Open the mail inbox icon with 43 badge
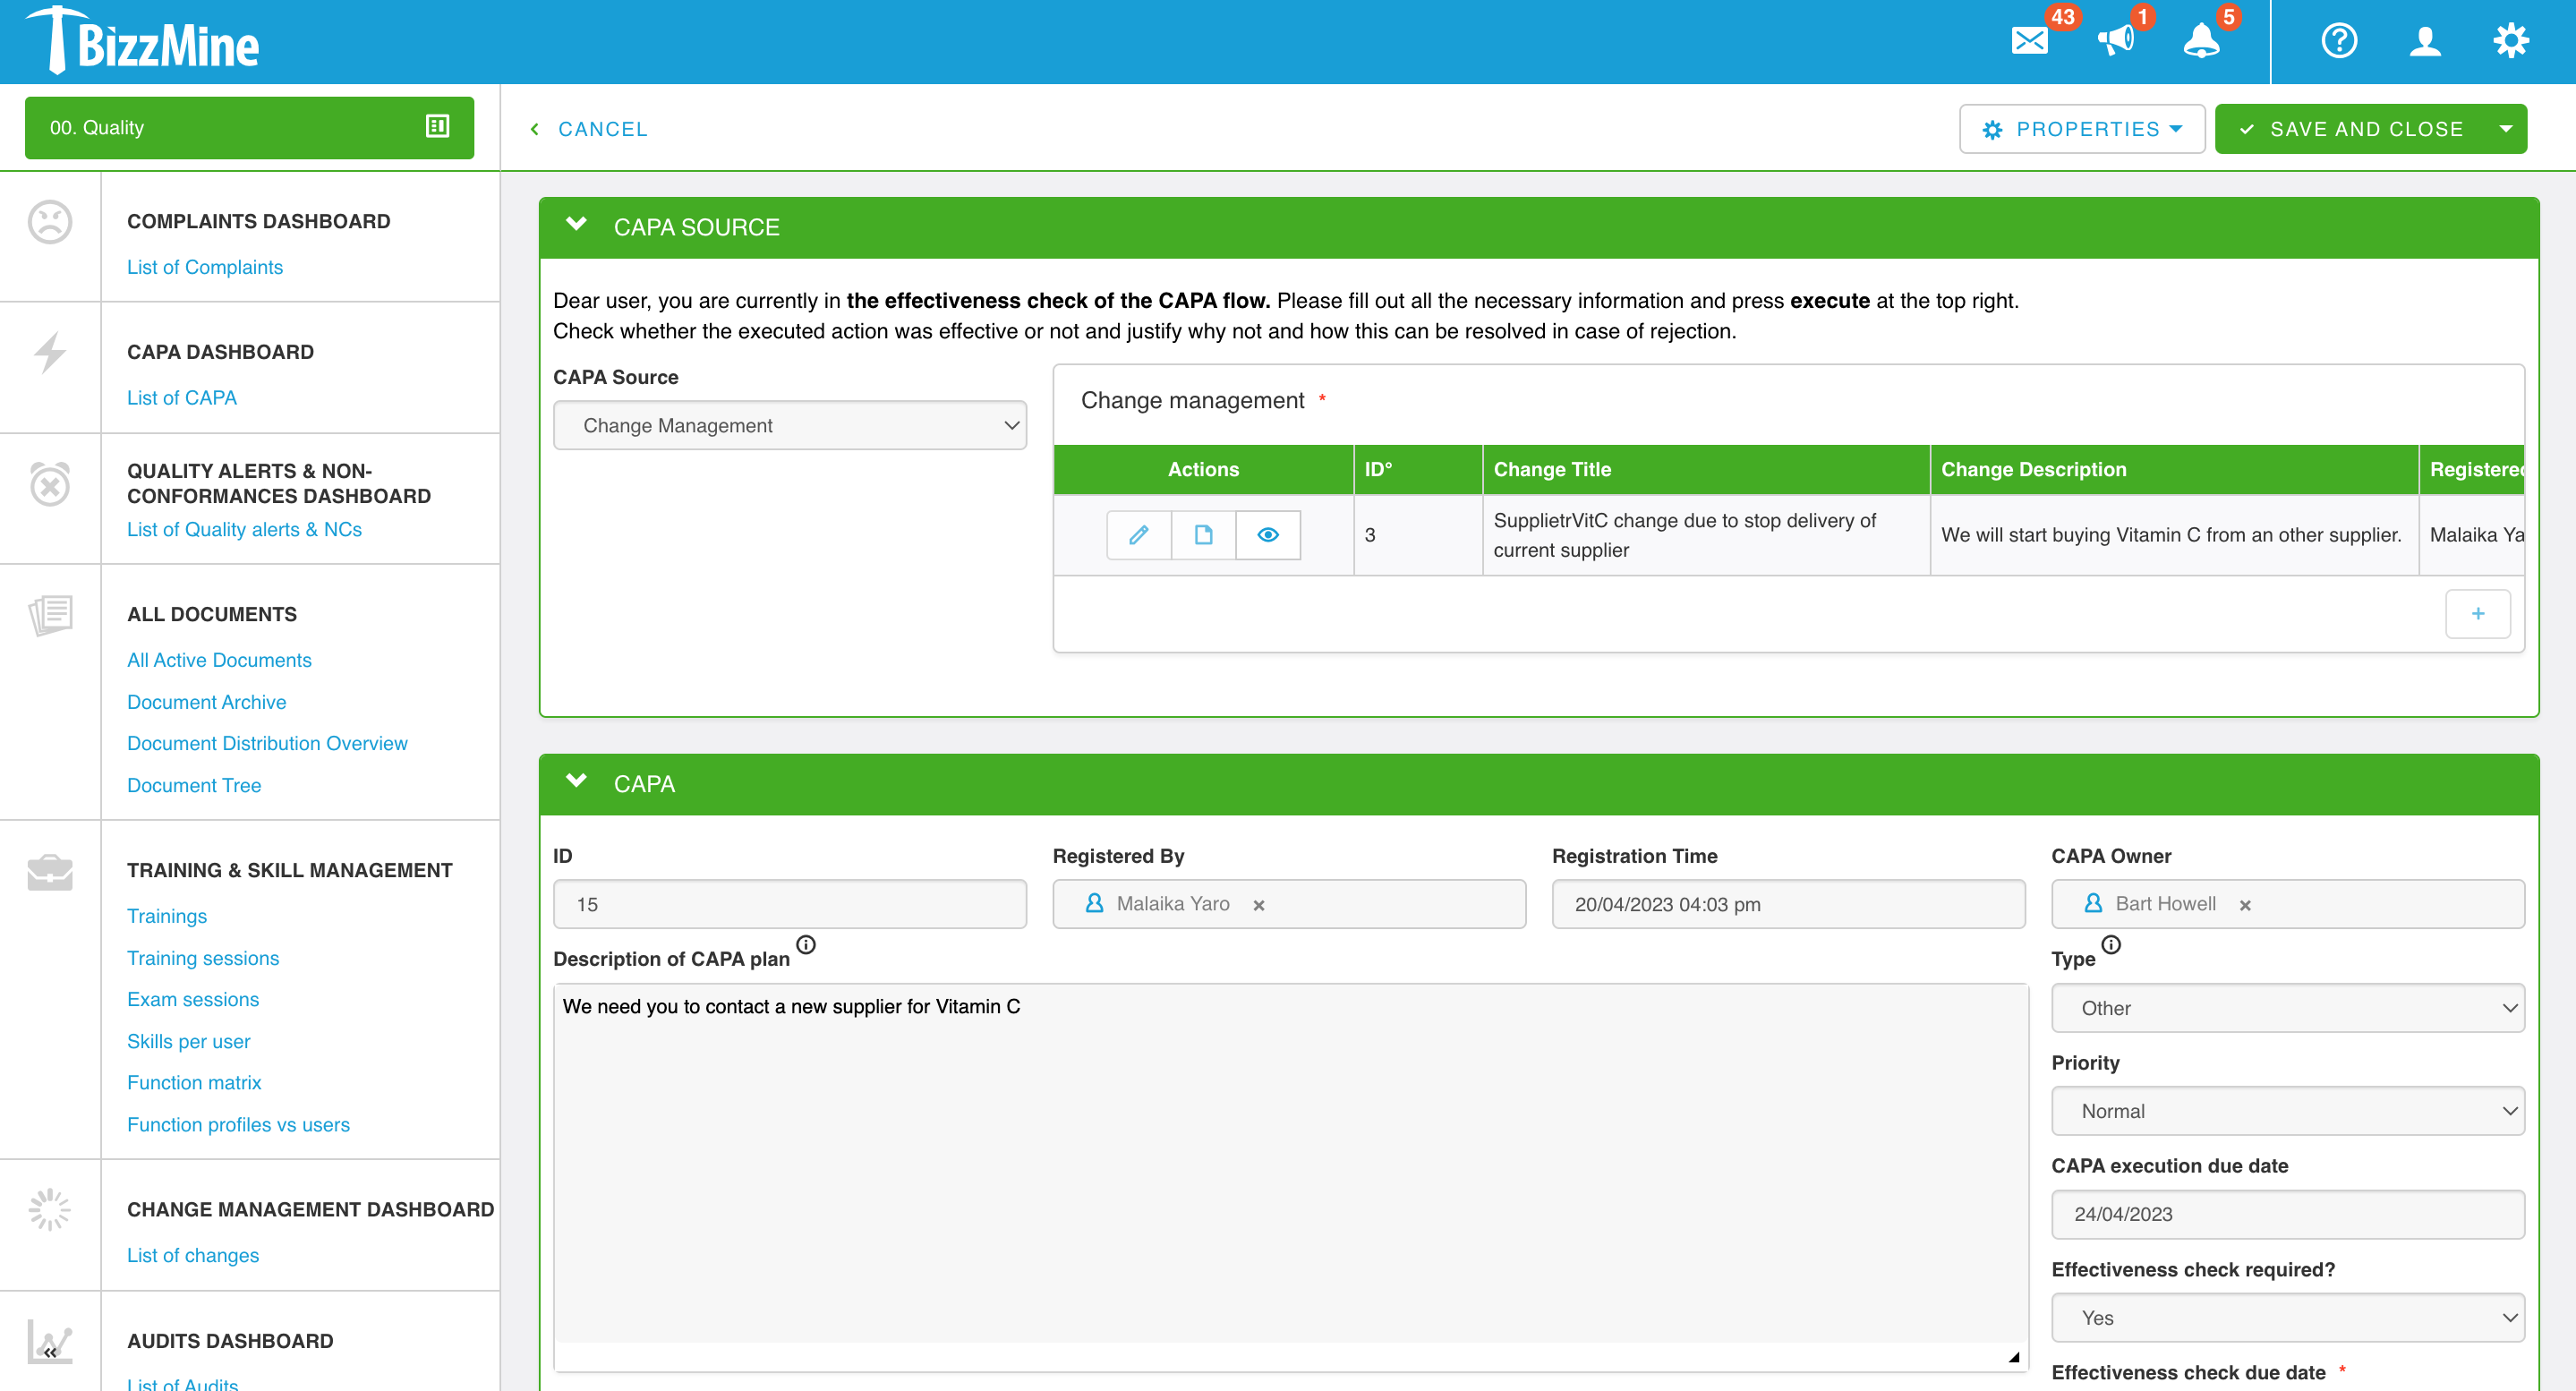The width and height of the screenshot is (2576, 1391). point(2029,41)
